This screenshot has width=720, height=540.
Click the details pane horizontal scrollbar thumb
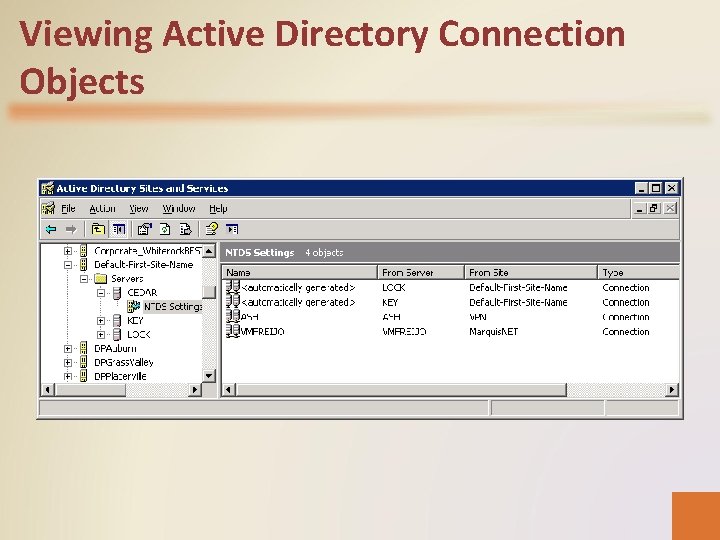click(401, 389)
